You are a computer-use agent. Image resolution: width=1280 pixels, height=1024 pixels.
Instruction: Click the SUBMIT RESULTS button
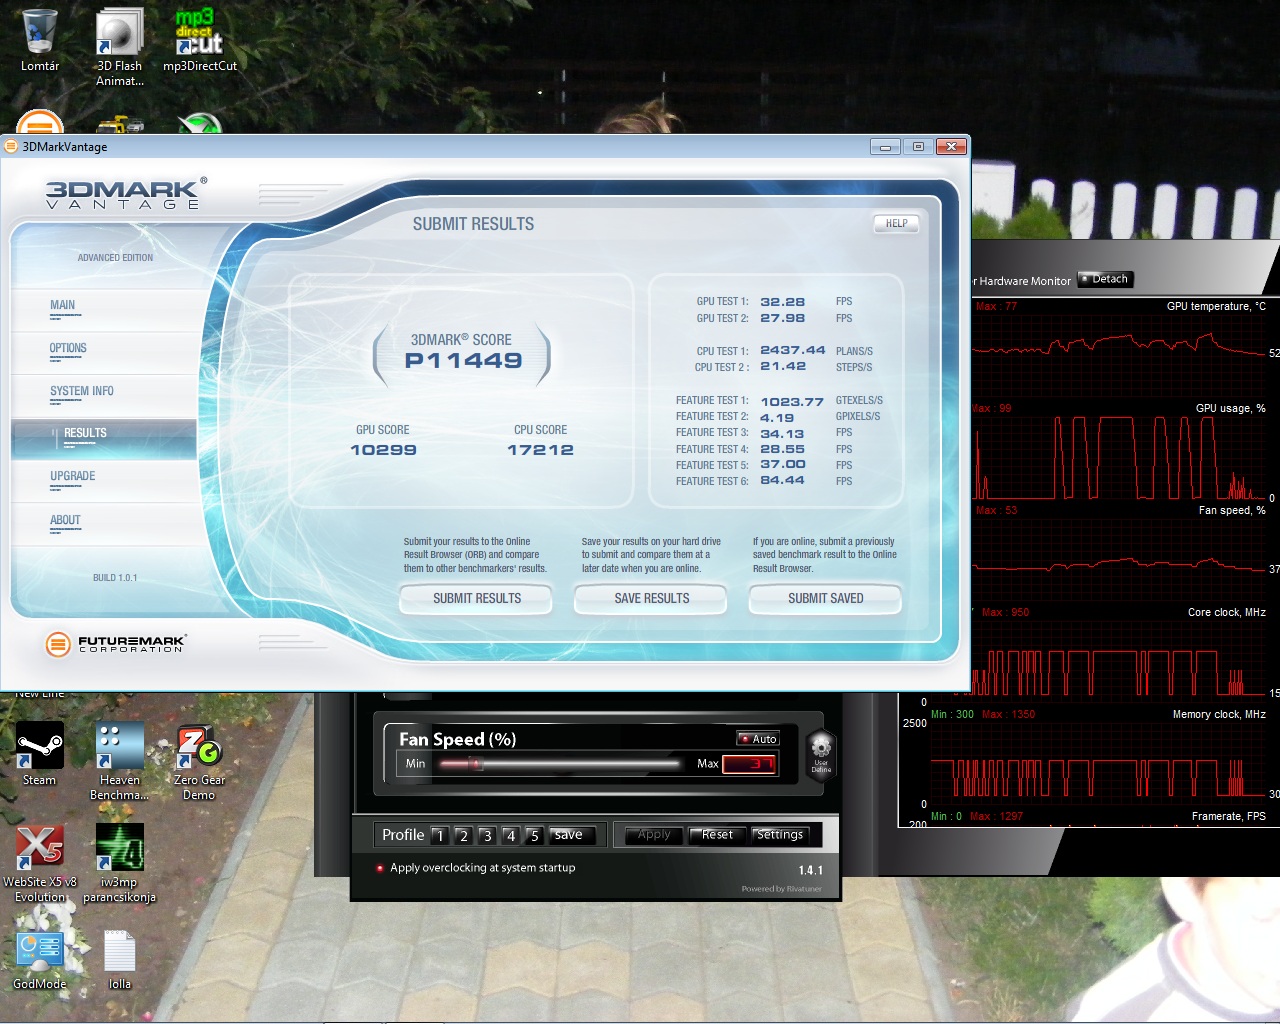476,598
